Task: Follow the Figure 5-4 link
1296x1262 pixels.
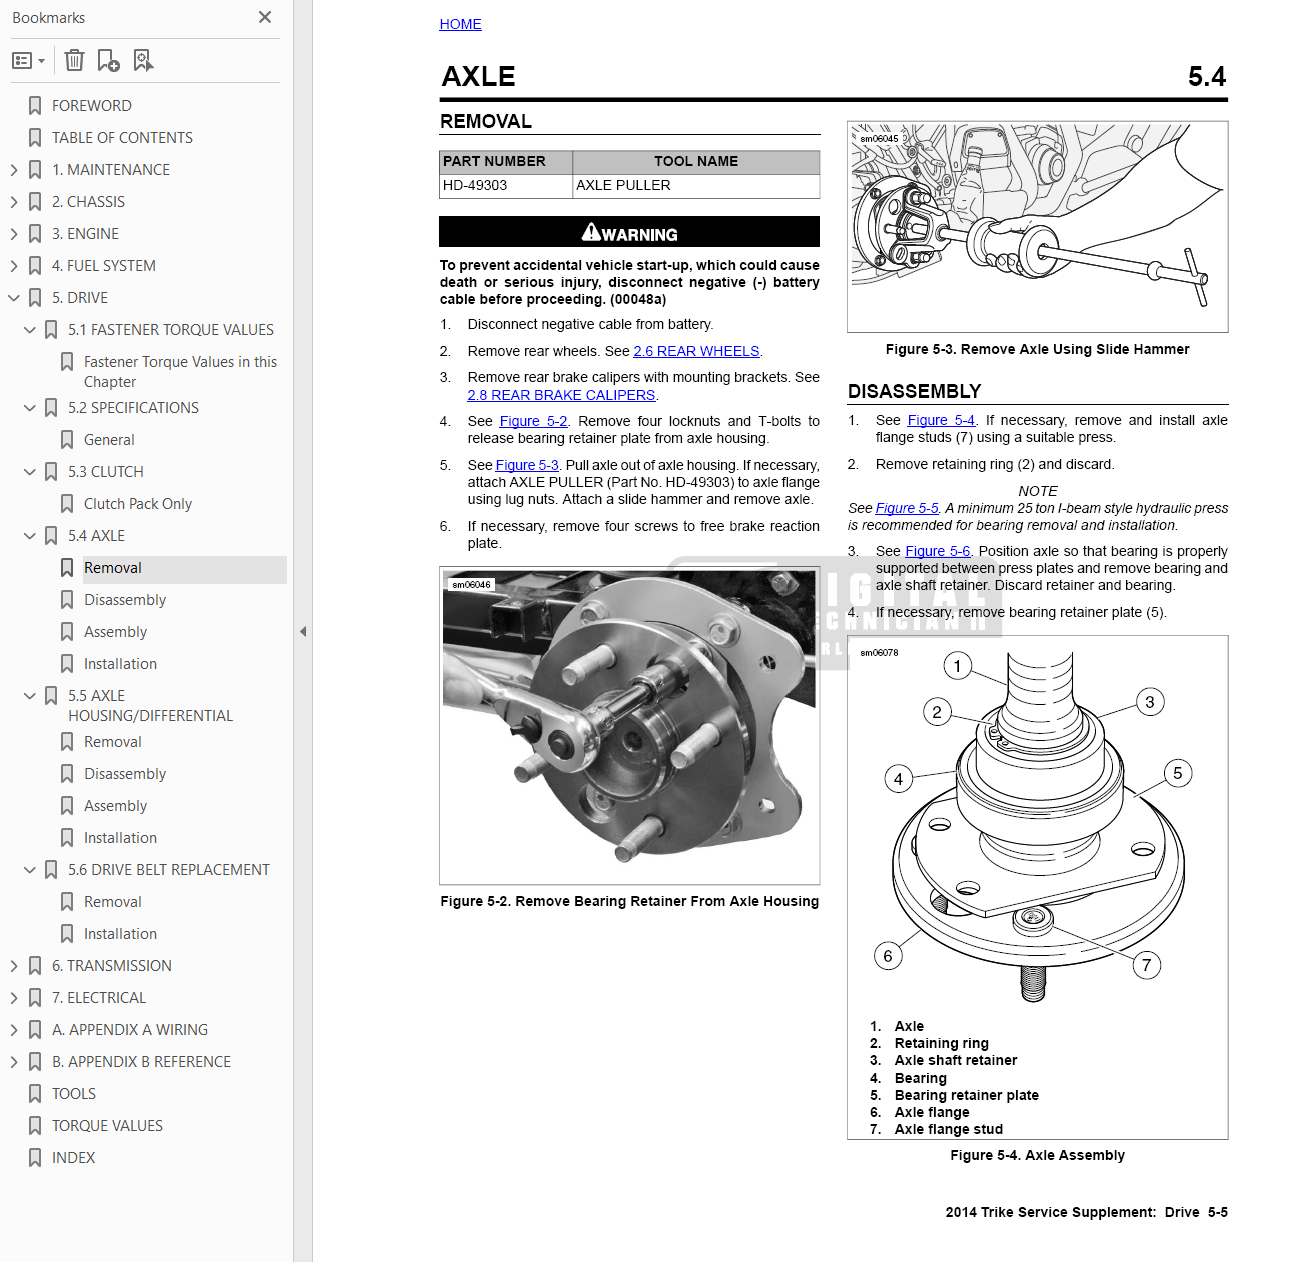Action: pyautogui.click(x=941, y=420)
